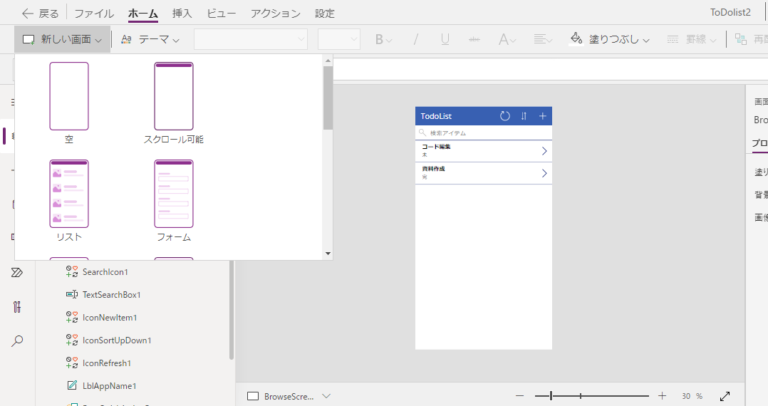
Task: Open the BrowseScreen selector dropdown
Action: point(326,396)
